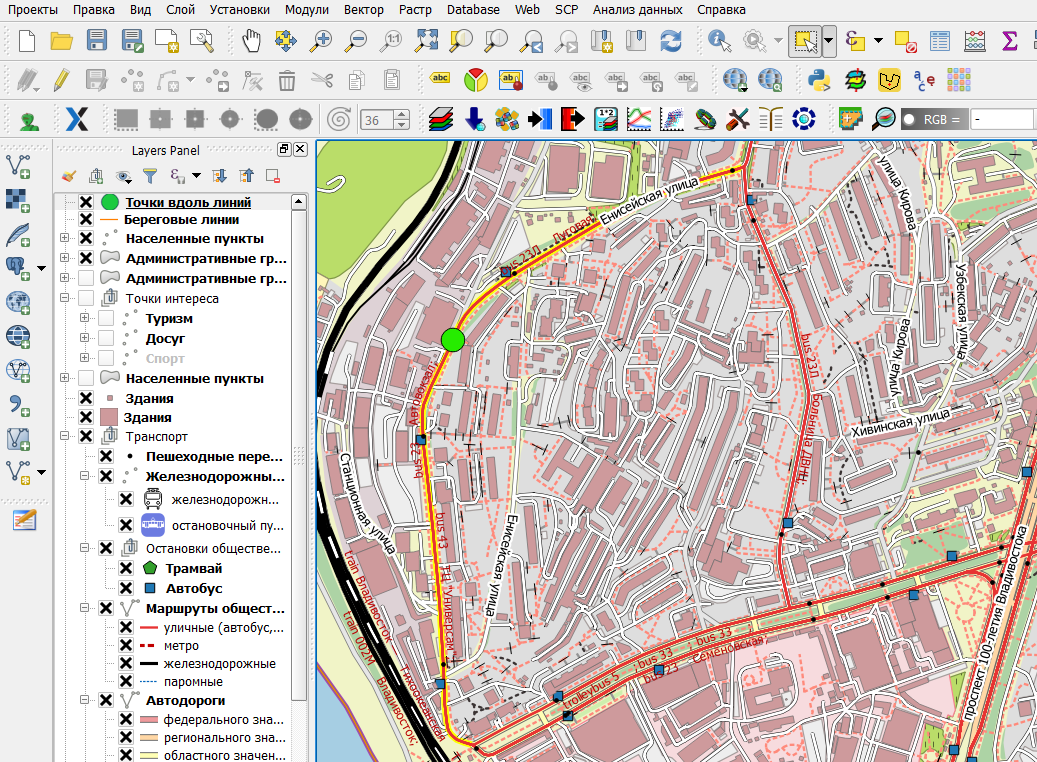The image size is (1037, 762).
Task: Collapse the Автодороги layer group
Action: [84, 700]
